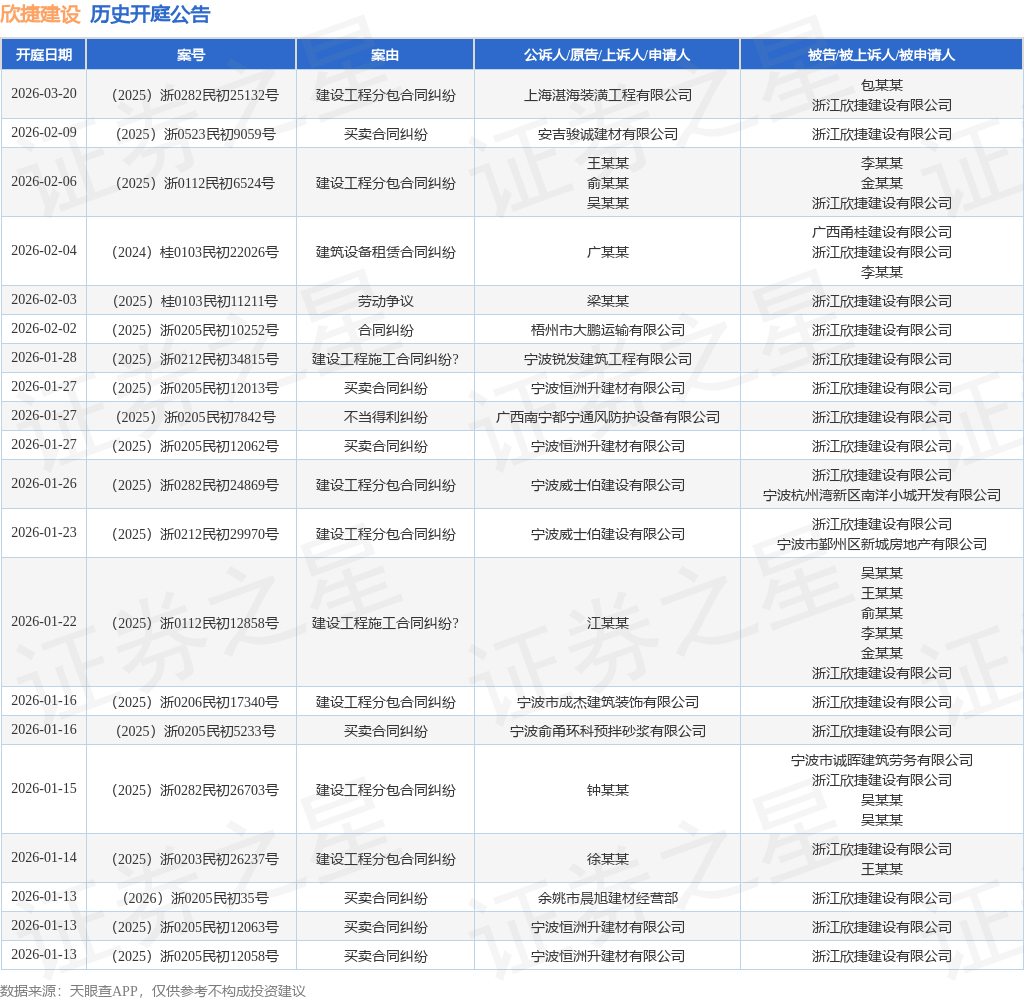Click plaintiff 广西南宁都宁通风防护设备有限公司
This screenshot has height=1000, width=1024.
tap(607, 417)
